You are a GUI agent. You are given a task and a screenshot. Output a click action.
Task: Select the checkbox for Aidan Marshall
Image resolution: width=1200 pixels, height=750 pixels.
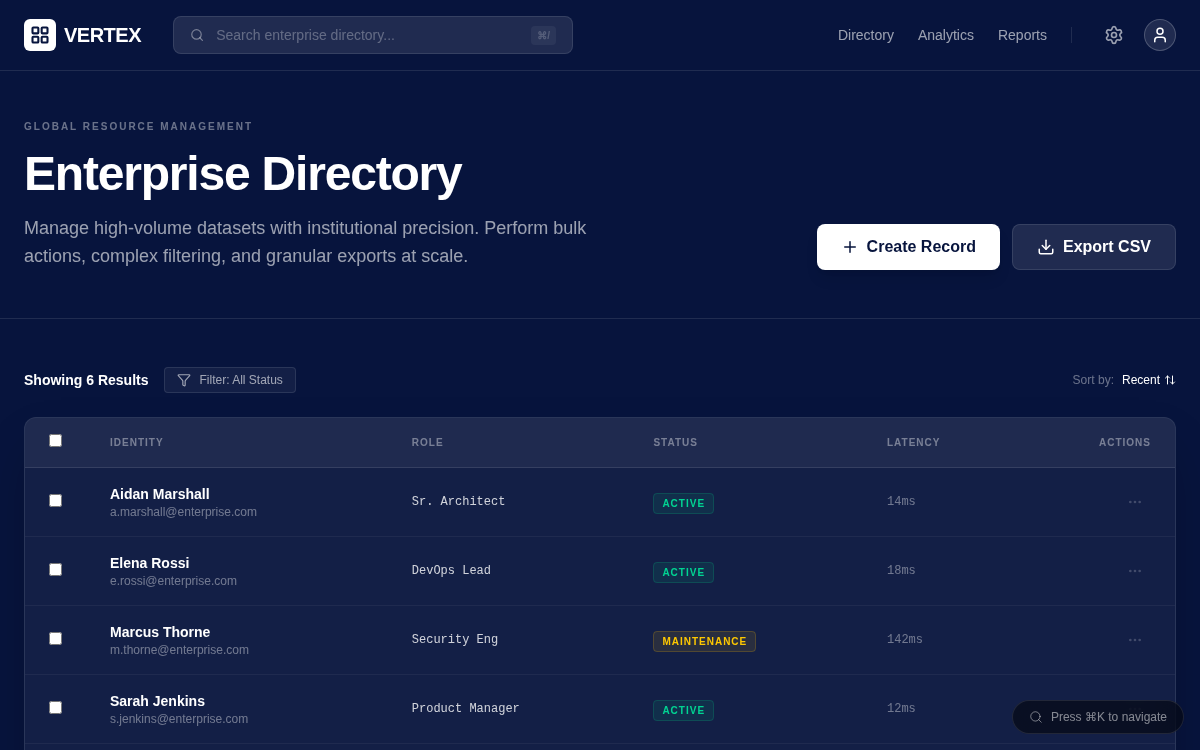point(55,501)
